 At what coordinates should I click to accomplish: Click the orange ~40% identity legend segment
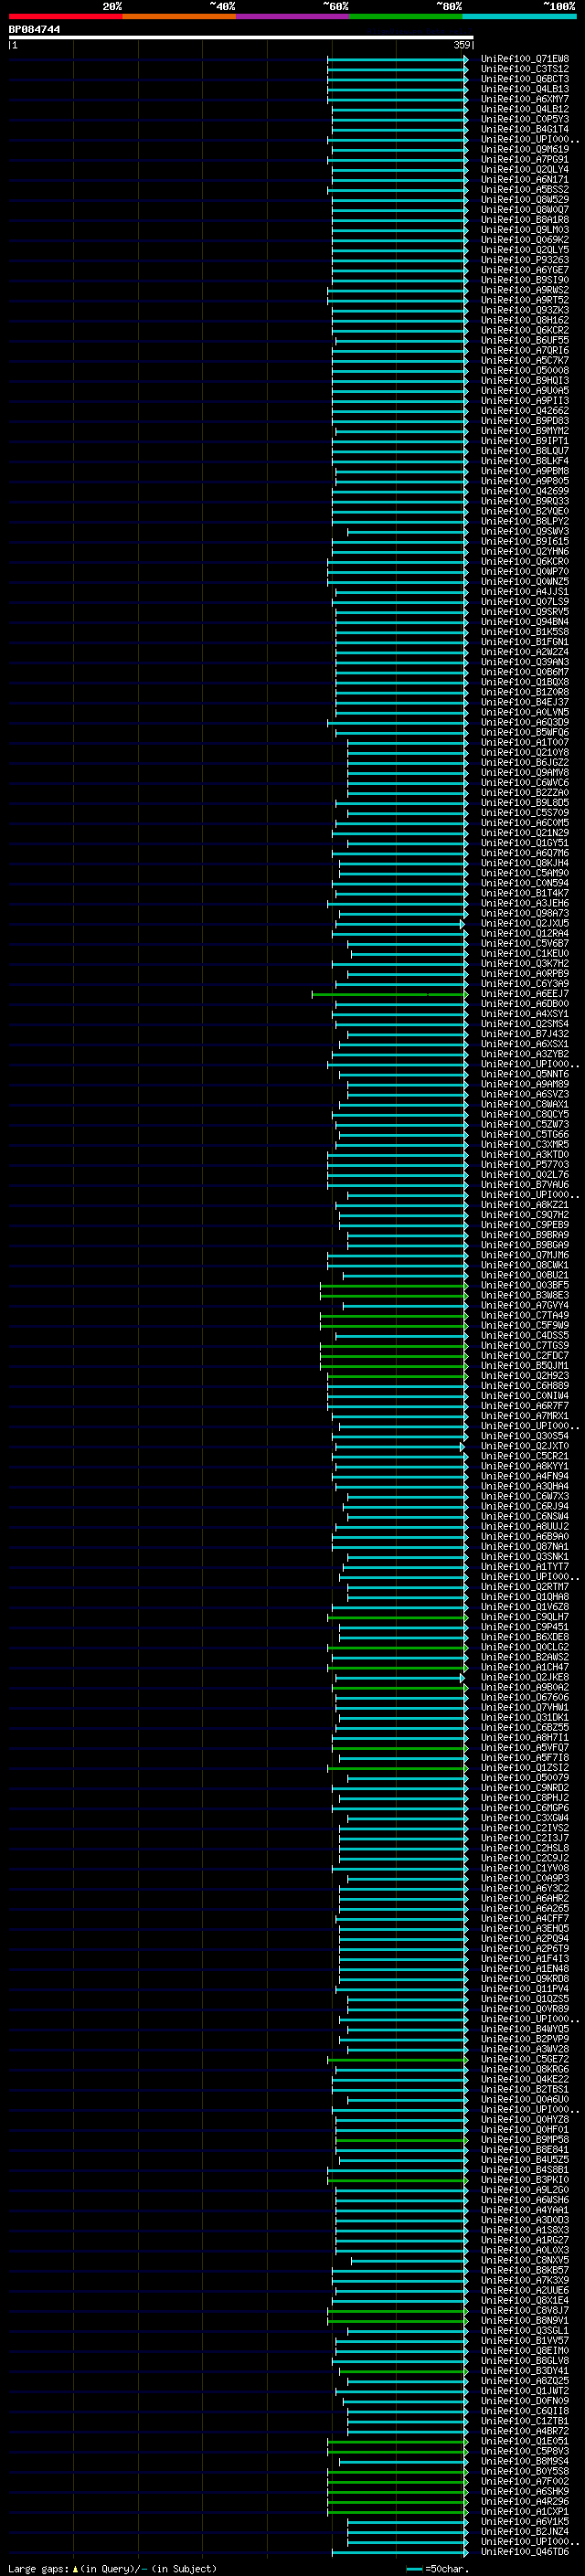point(179,16)
